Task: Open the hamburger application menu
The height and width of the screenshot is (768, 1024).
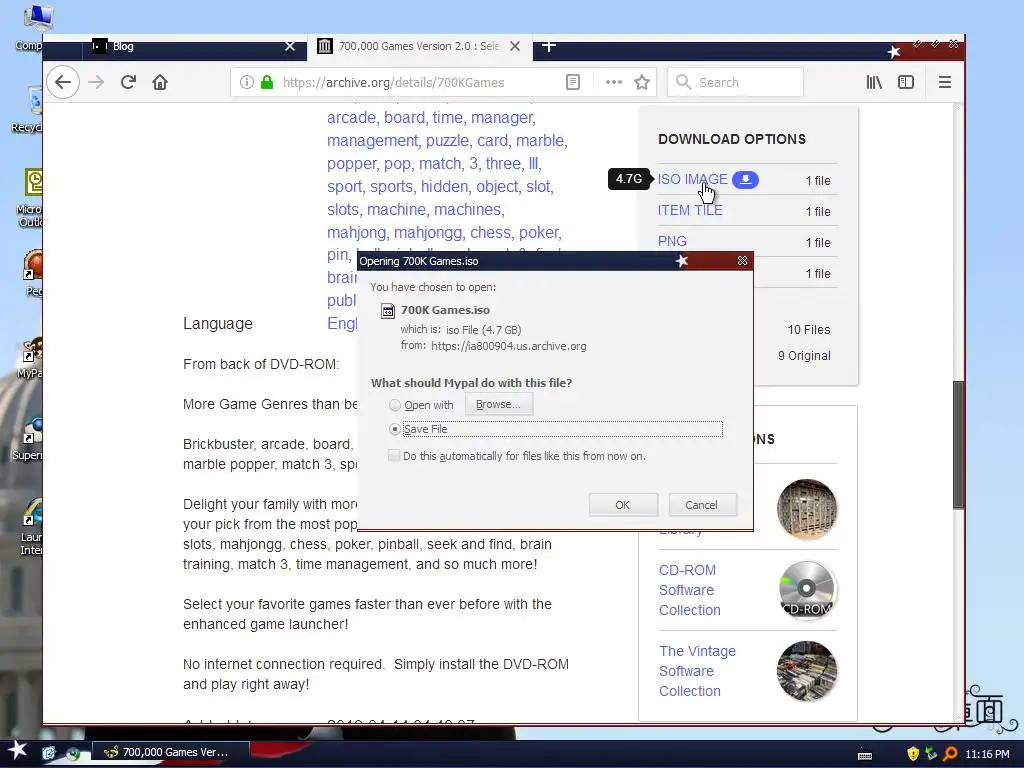Action: coord(944,82)
